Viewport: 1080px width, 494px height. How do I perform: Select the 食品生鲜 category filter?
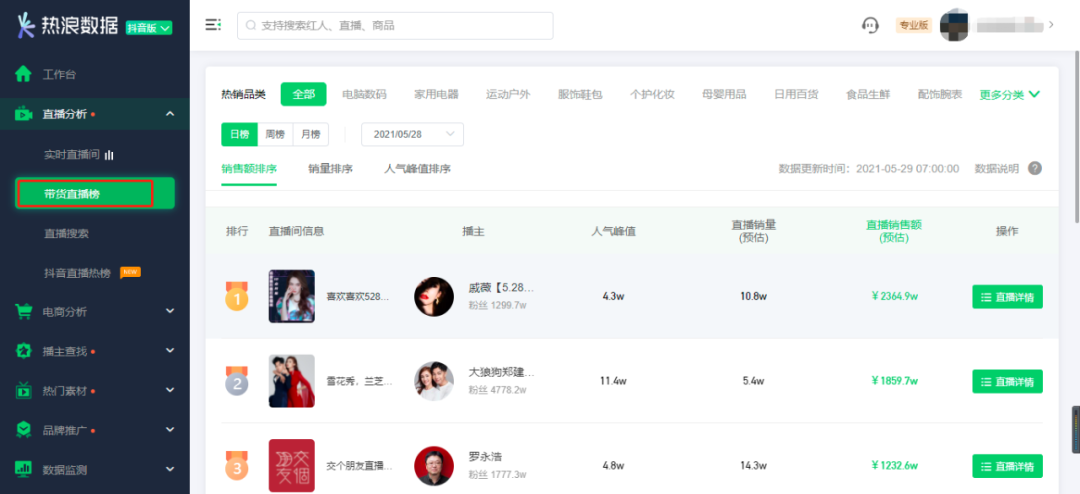click(868, 94)
